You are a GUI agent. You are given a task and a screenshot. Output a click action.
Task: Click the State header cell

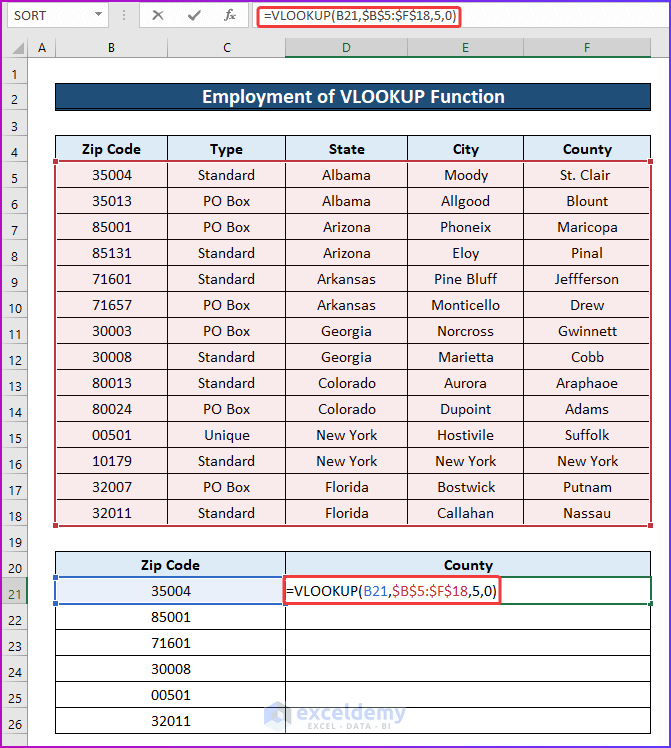coord(346,149)
